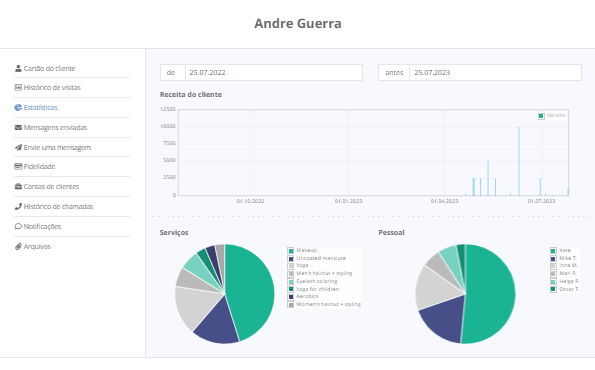Image resolution: width=595 pixels, height=370 pixels.
Task: Click the envelope icon for Mensagens enviadas
Action: [x=18, y=128]
